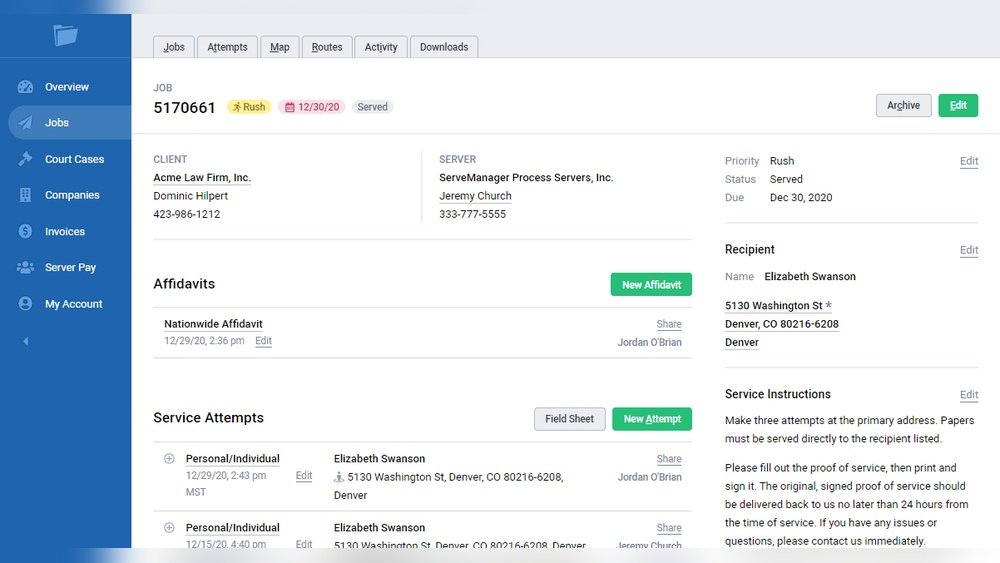Click the server phone 333-777-5555
The image size is (1000, 563).
472,214
